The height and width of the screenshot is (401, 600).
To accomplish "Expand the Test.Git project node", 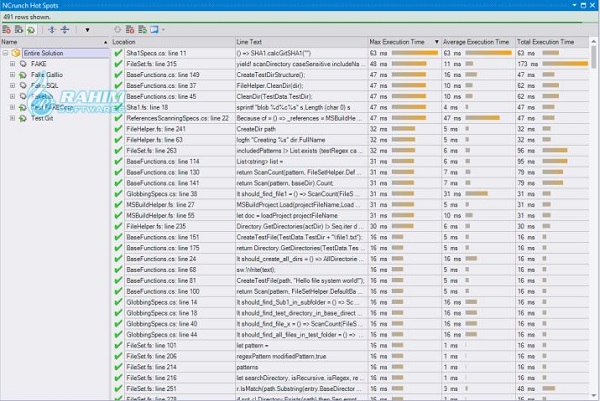I will pos(13,118).
